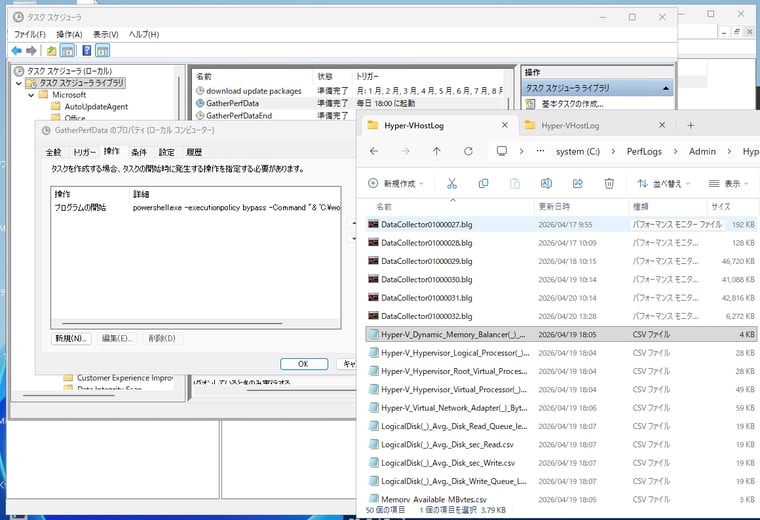
Task: Open the ヘルプ(H) menu
Action: pyautogui.click(x=144, y=34)
